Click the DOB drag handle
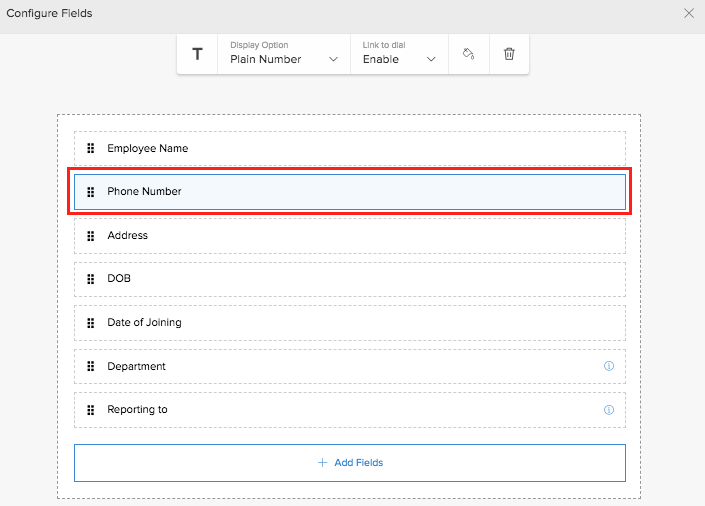The image size is (705, 506). 91,279
